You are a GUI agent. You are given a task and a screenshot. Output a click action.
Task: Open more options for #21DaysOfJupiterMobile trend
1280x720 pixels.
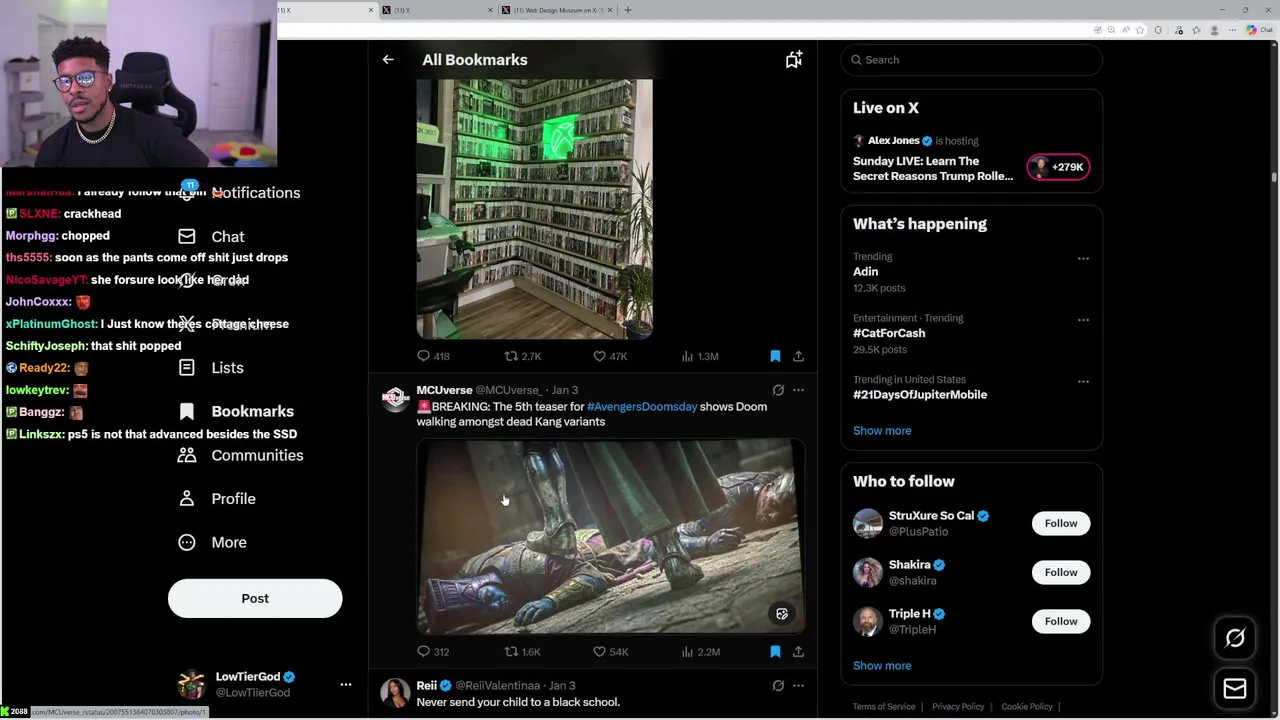pyautogui.click(x=1083, y=381)
